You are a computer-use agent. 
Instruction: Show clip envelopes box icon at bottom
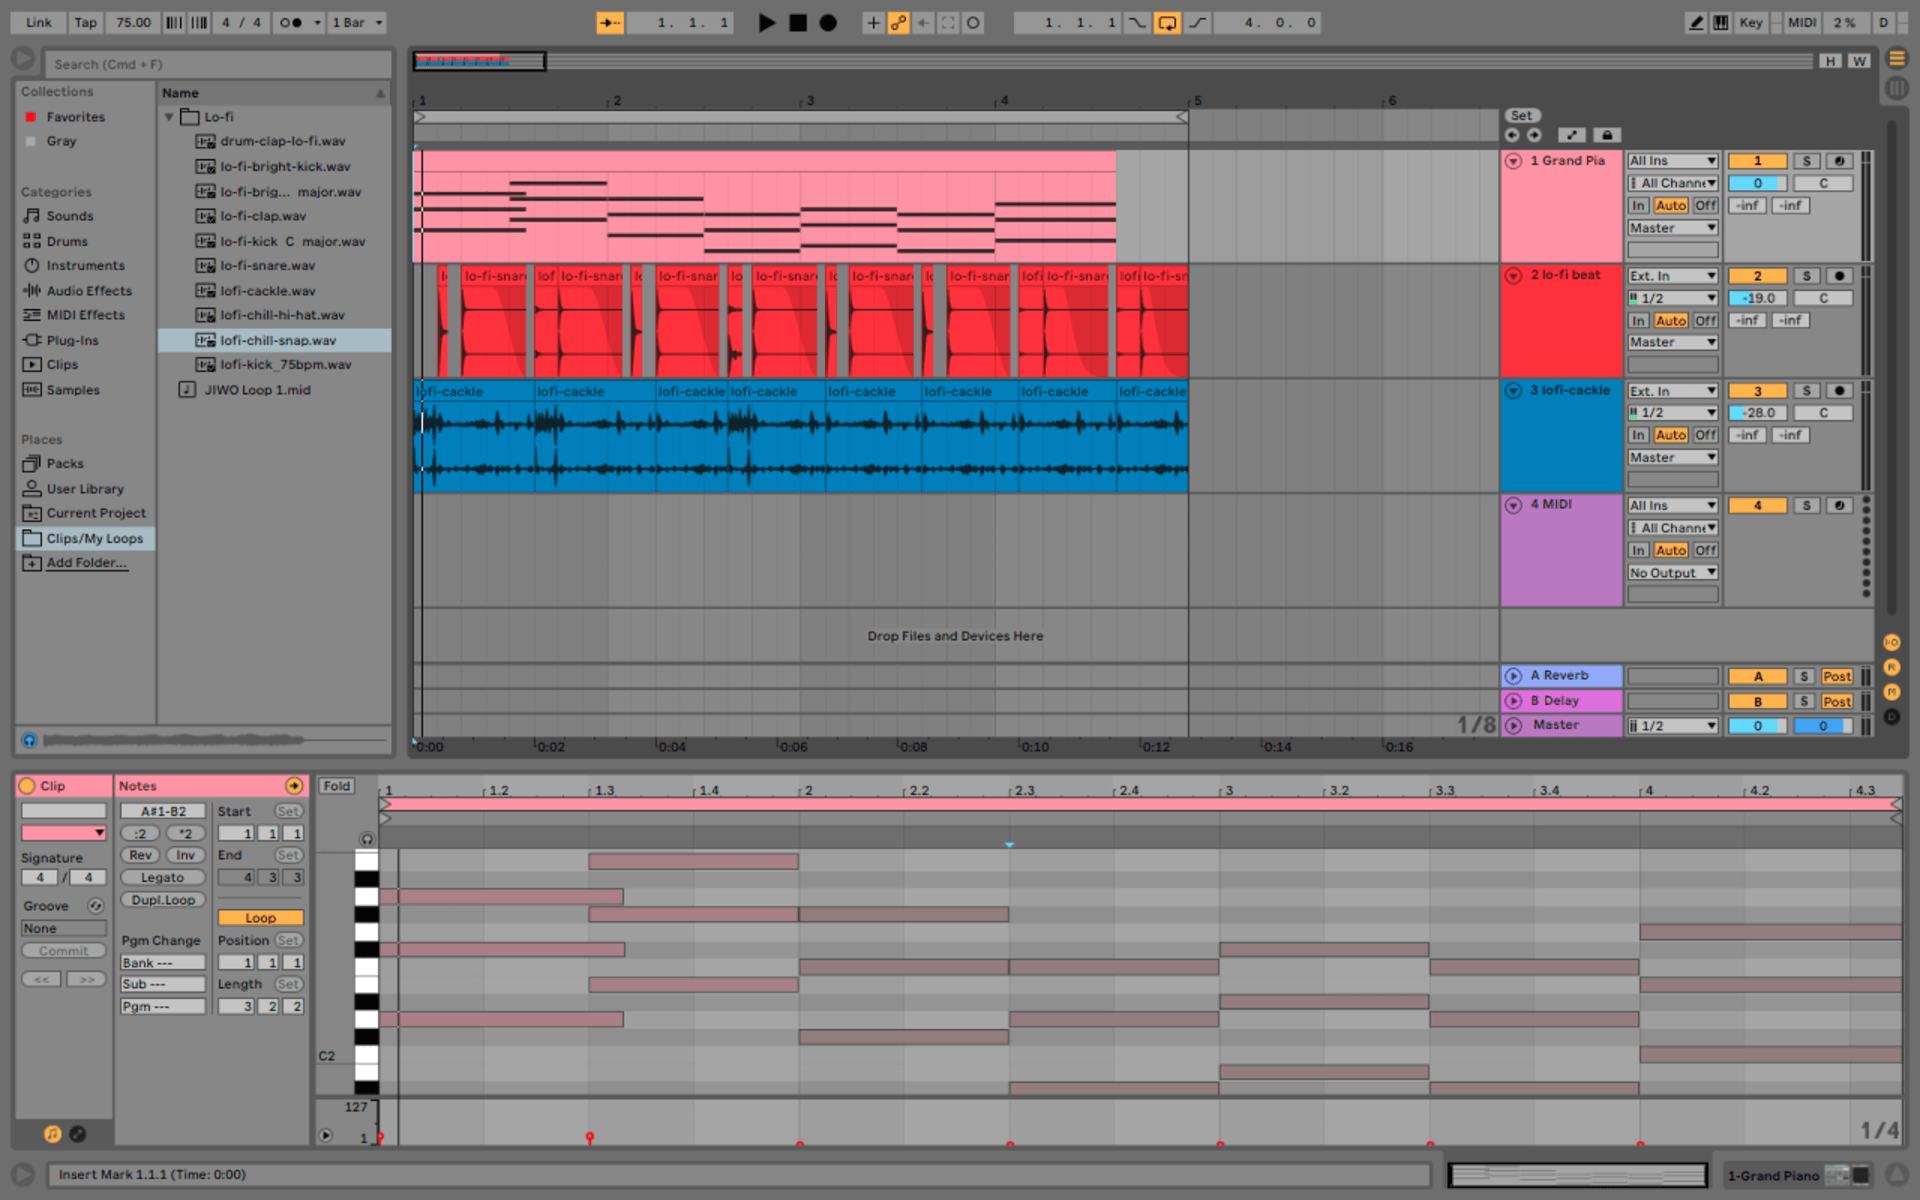click(77, 1134)
